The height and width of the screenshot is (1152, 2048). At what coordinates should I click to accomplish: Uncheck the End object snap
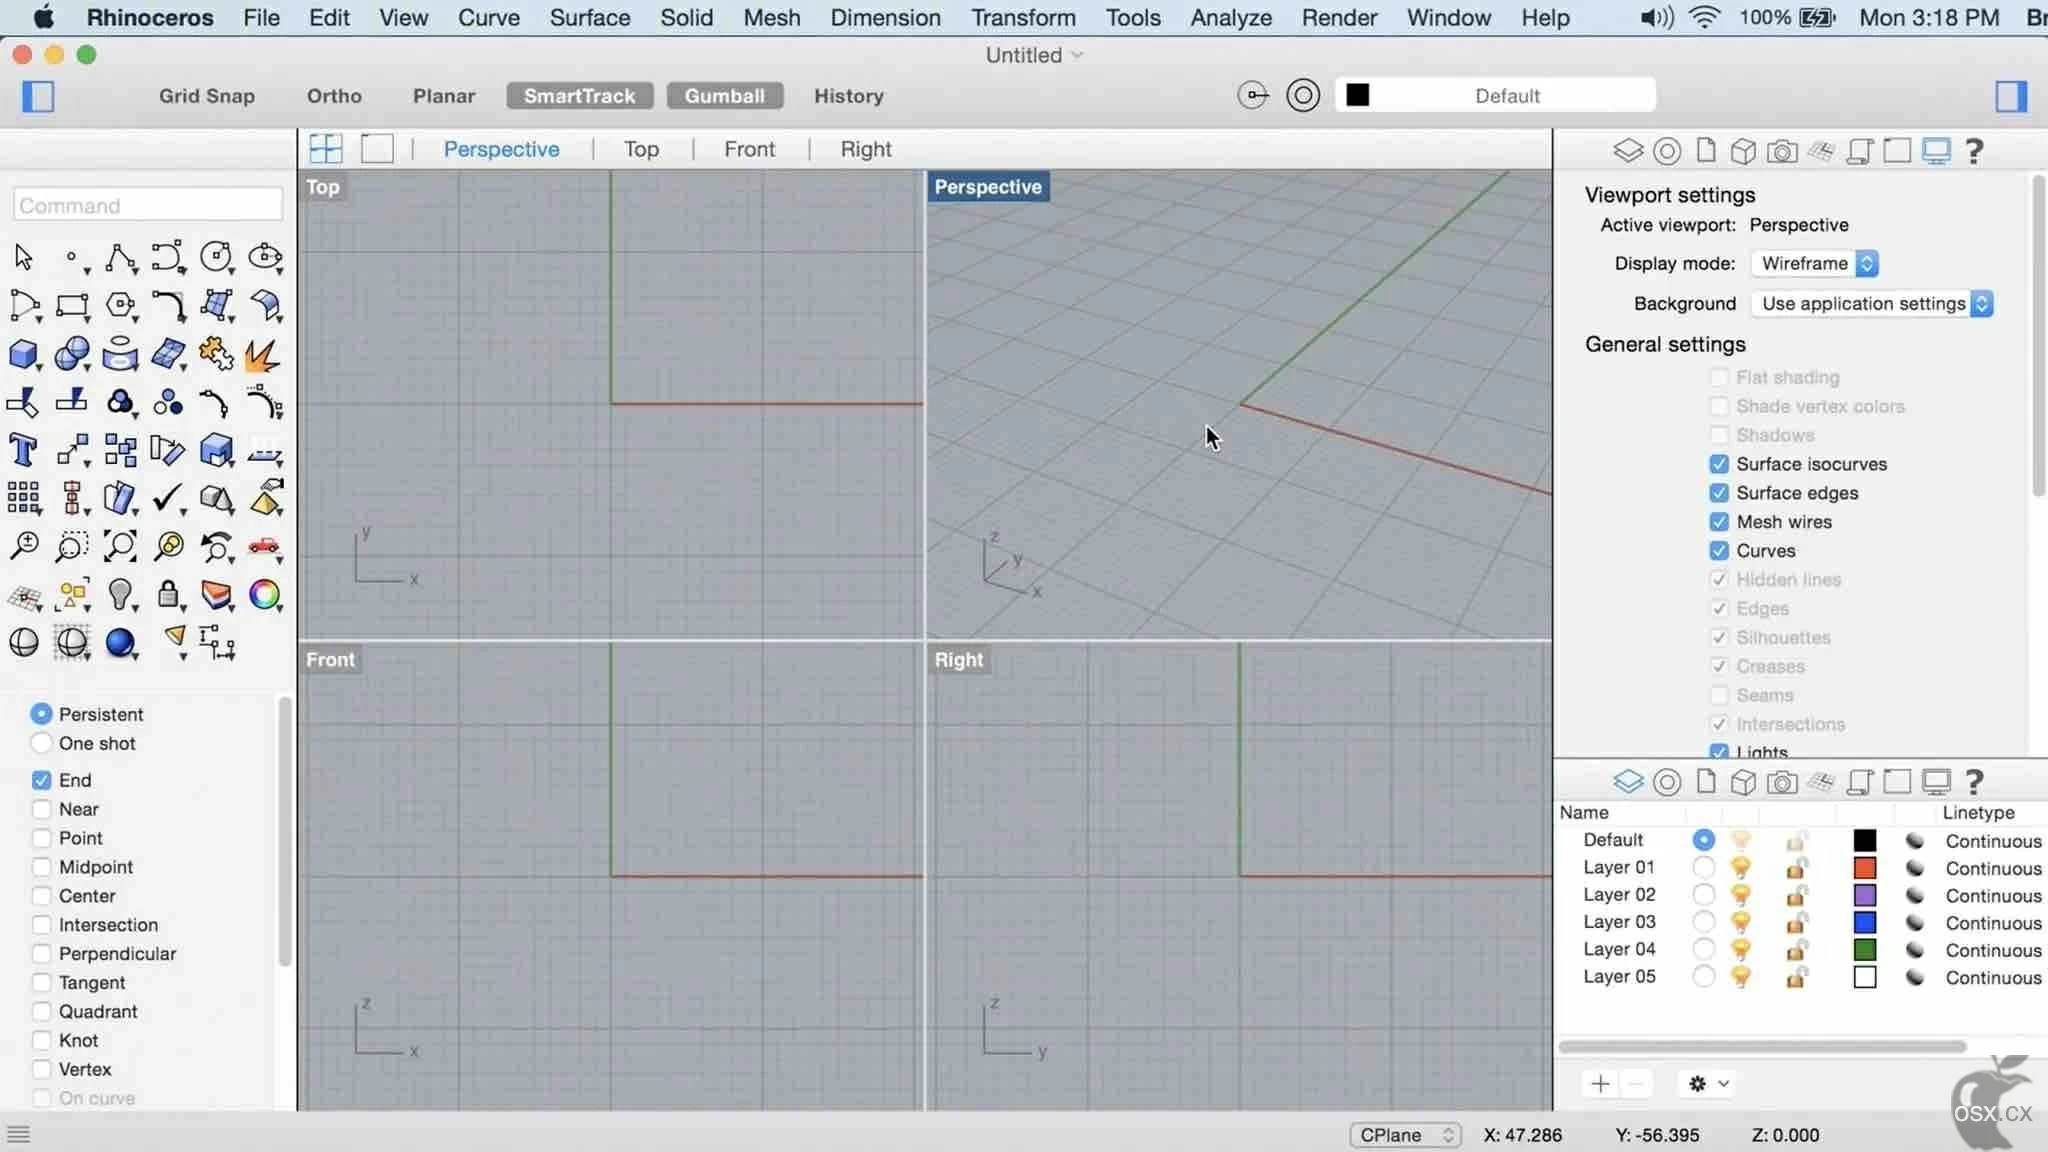(x=41, y=780)
